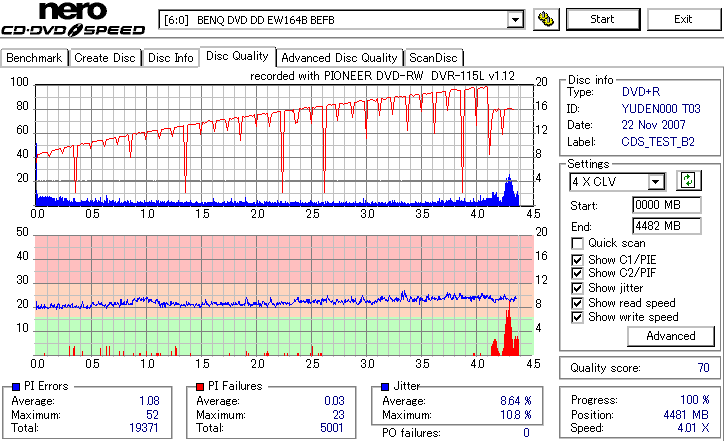Click Jitter average 8.64 %

coord(516,401)
